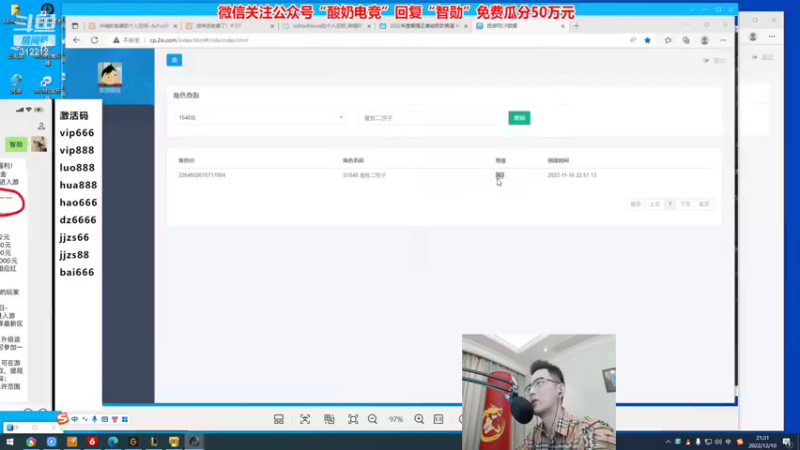This screenshot has width=800, height=450.
Task: Open the red 6 app on taskbar
Action: point(92,442)
